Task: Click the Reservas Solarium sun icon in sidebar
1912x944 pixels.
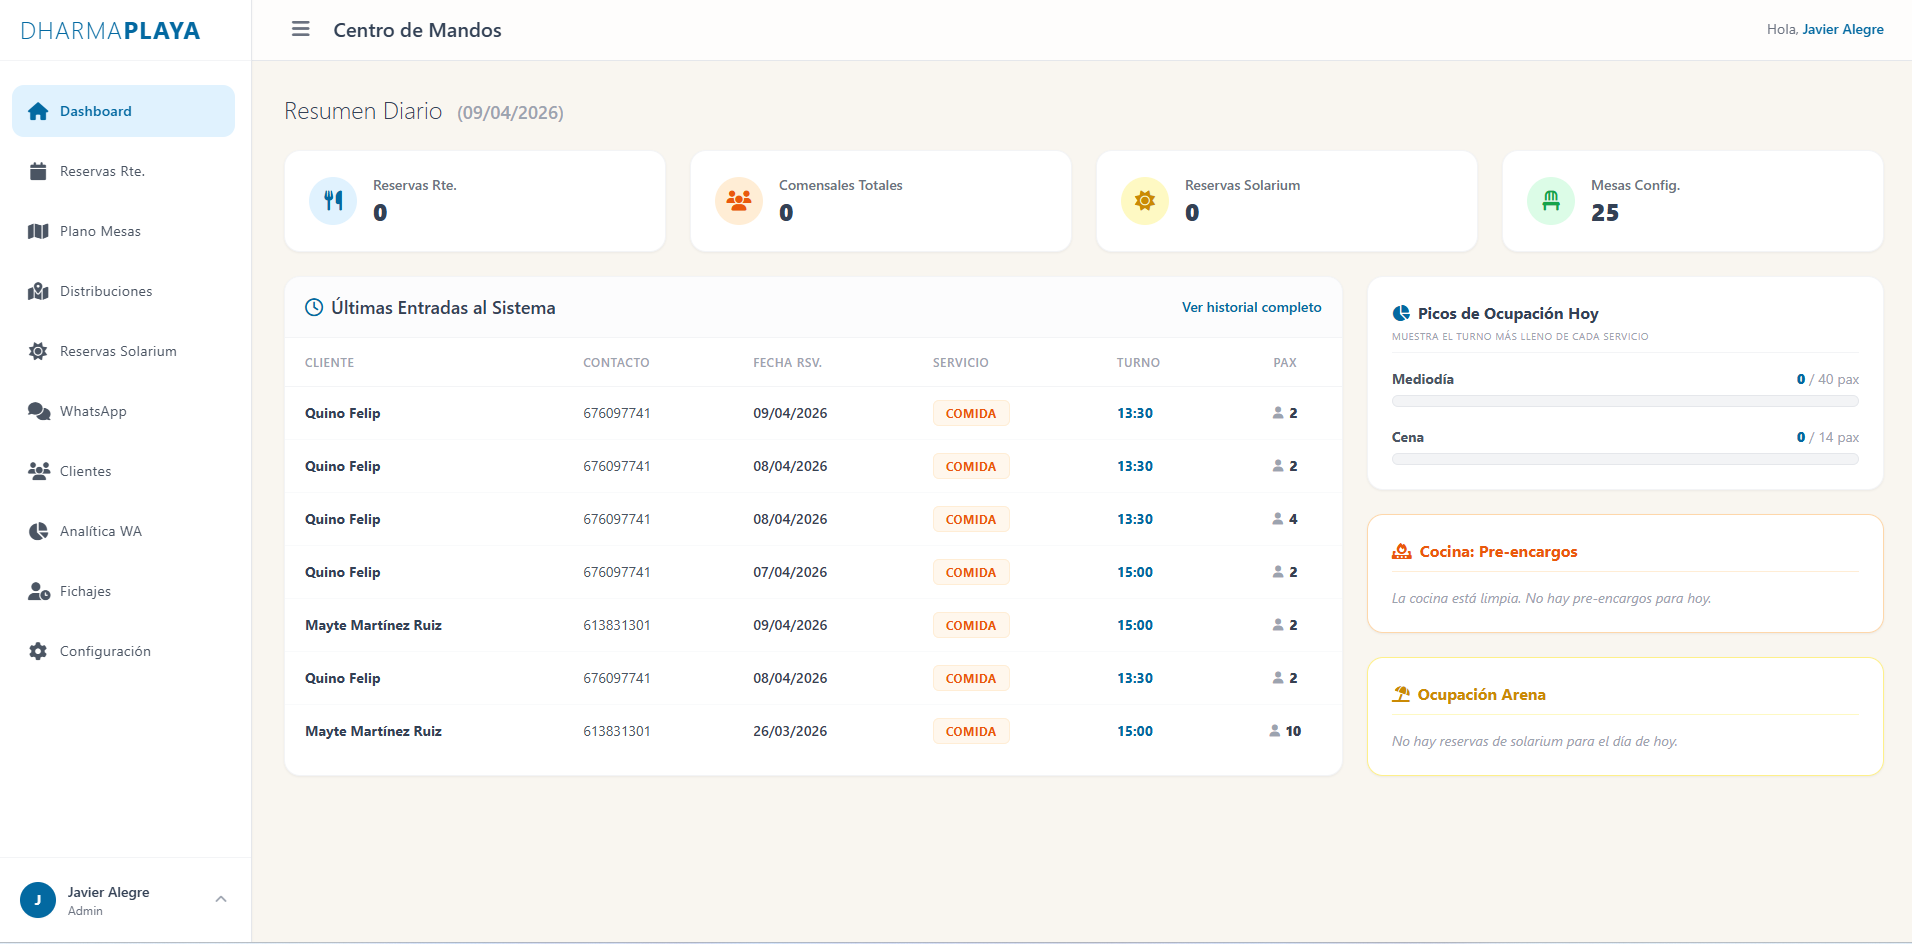Action: (x=38, y=351)
